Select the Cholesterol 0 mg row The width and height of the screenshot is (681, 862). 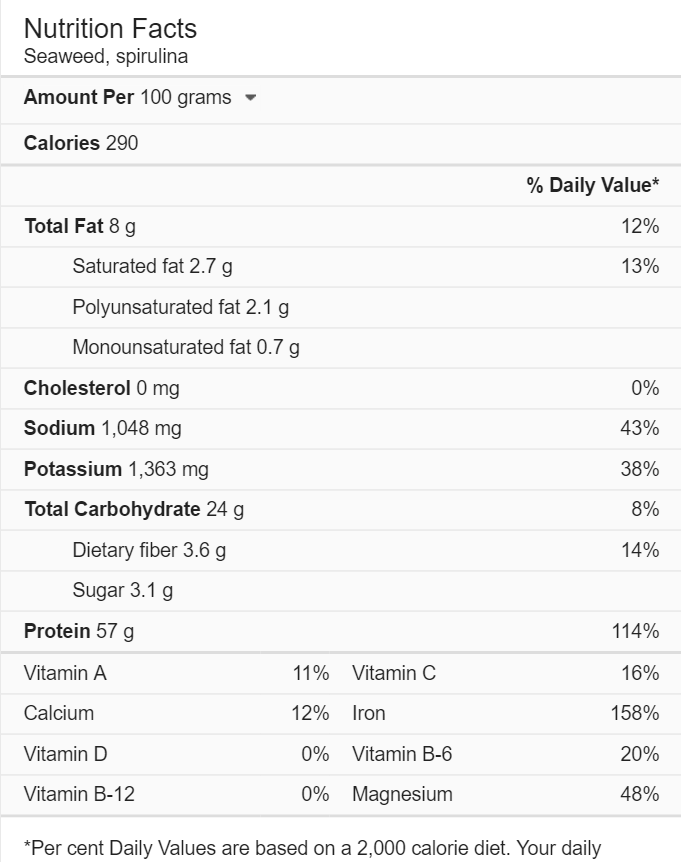[341, 388]
